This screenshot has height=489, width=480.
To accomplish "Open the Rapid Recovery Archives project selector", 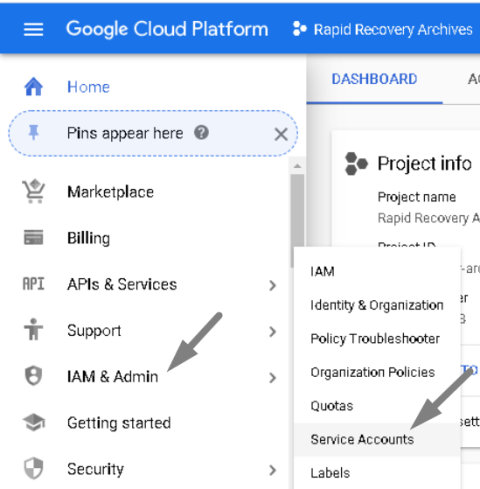I will click(x=383, y=29).
